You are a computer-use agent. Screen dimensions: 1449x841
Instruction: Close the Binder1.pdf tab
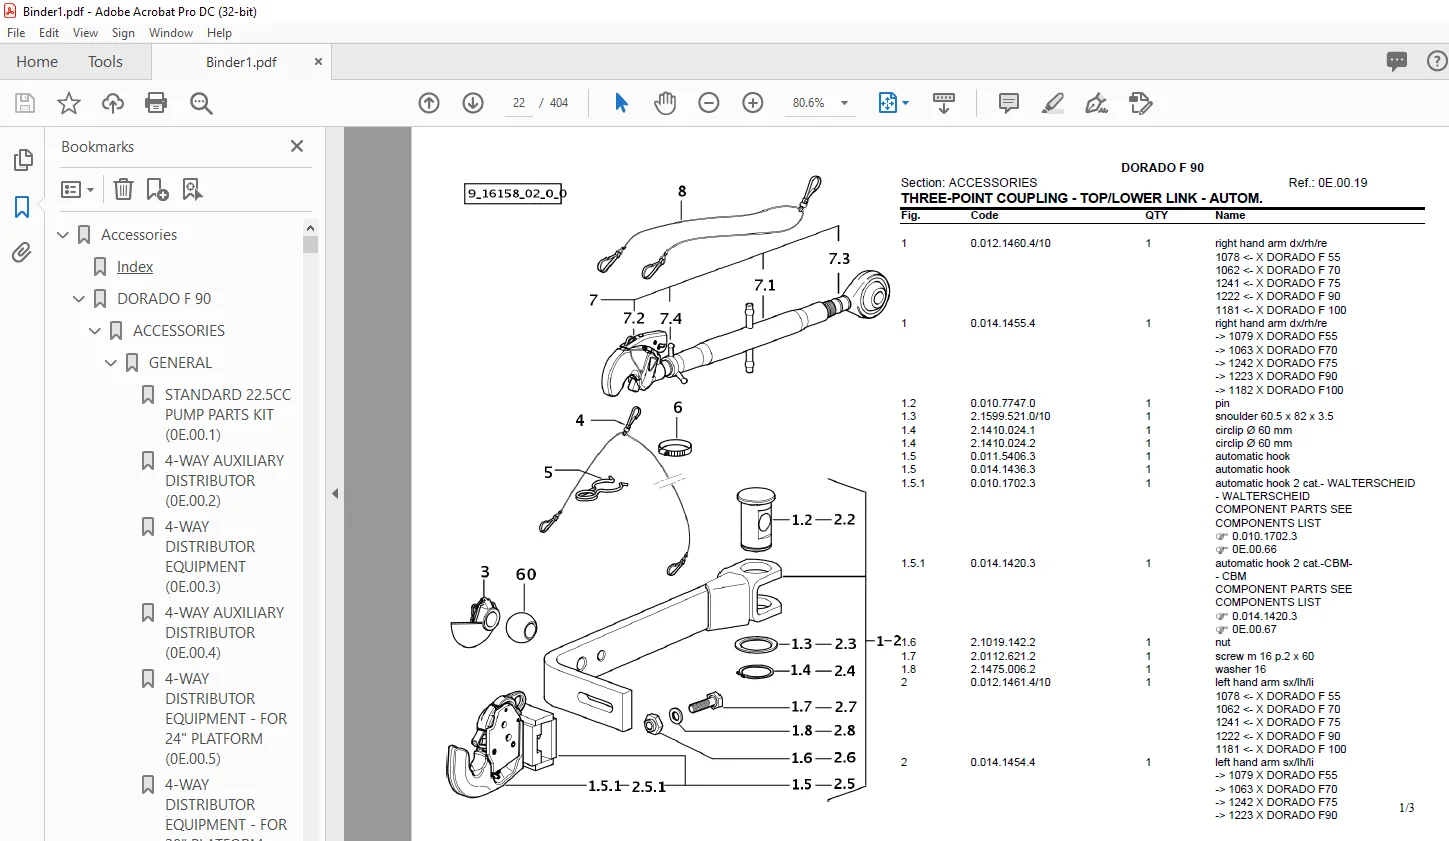318,62
